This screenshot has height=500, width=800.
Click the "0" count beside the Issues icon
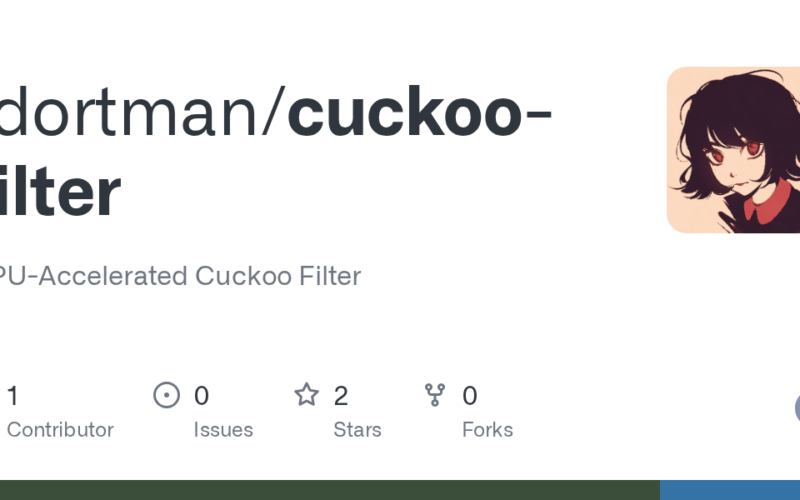(201, 396)
